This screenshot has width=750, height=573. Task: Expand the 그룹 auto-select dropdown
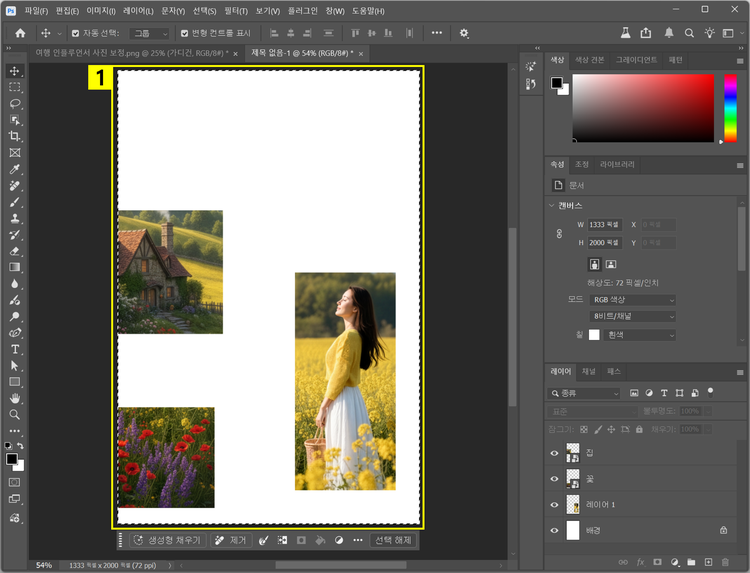151,33
